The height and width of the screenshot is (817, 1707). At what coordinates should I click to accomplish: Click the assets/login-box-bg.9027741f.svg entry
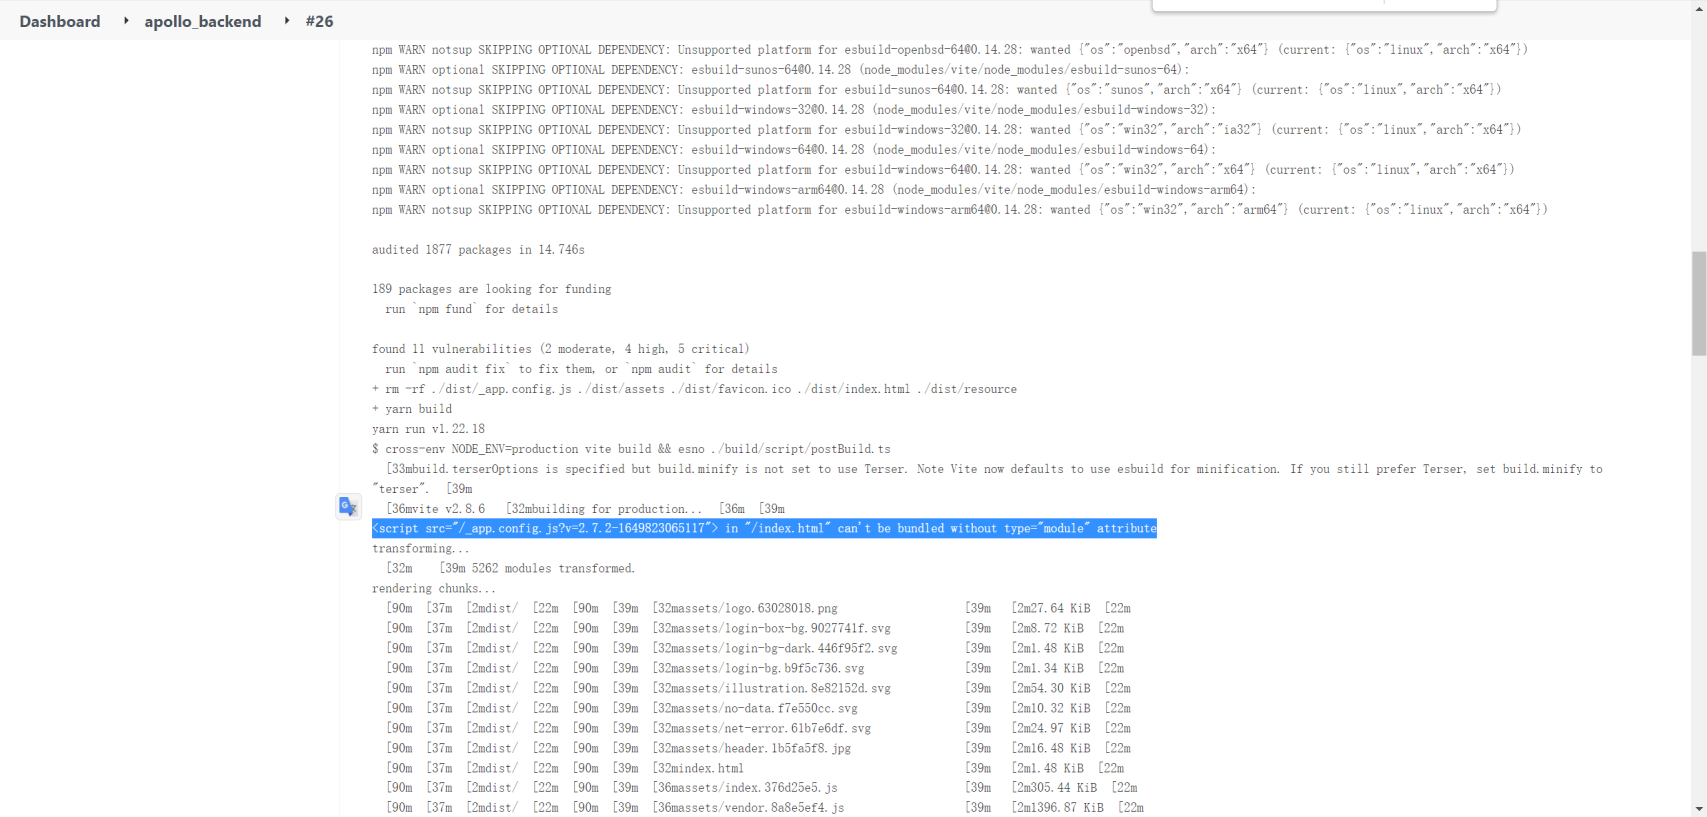[772, 628]
